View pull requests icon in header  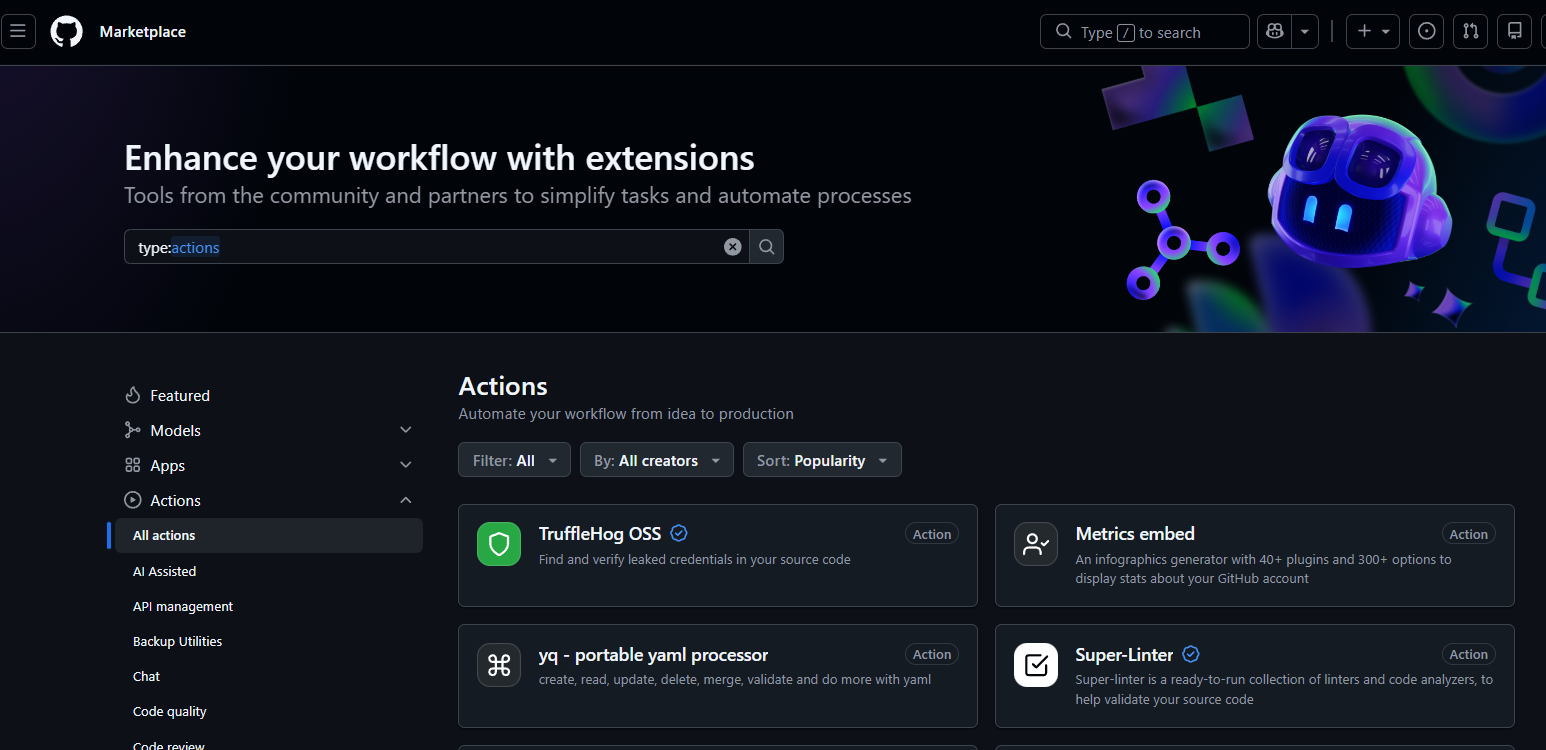[1471, 32]
